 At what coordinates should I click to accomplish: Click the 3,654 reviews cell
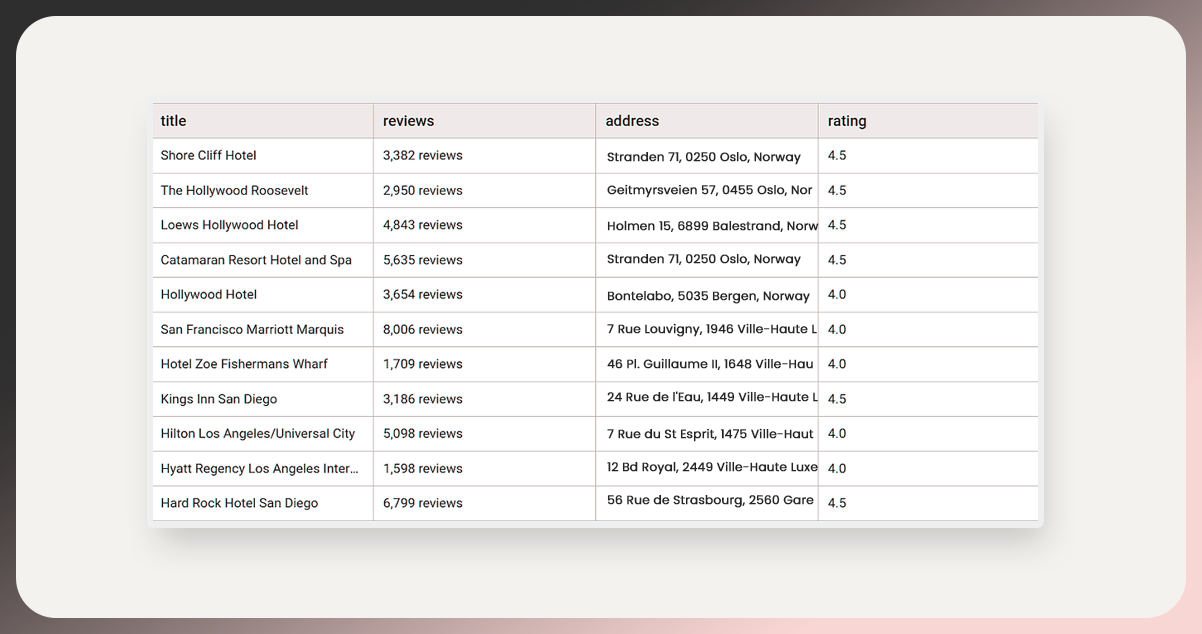point(422,295)
